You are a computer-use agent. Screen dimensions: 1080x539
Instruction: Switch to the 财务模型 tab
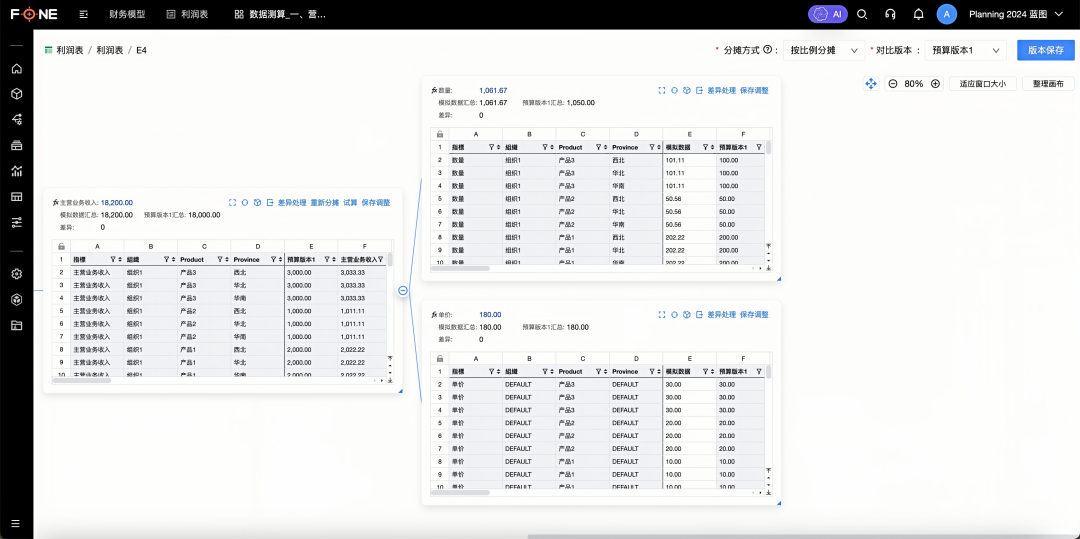pos(127,14)
